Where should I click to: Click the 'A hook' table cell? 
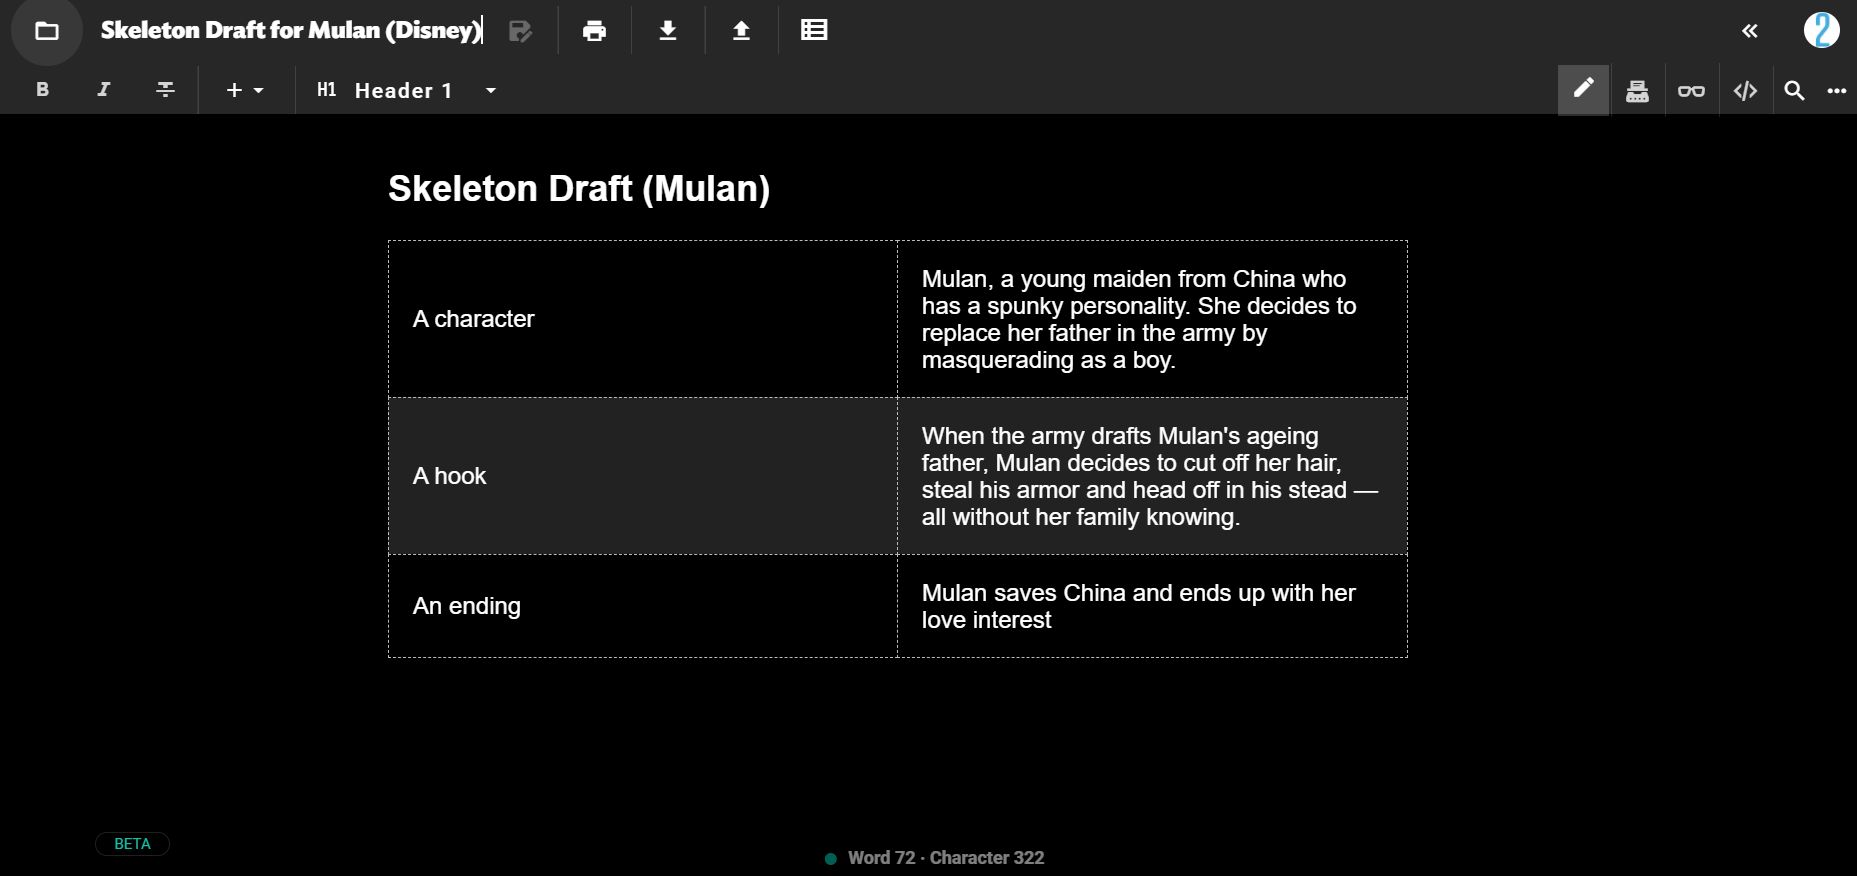643,476
